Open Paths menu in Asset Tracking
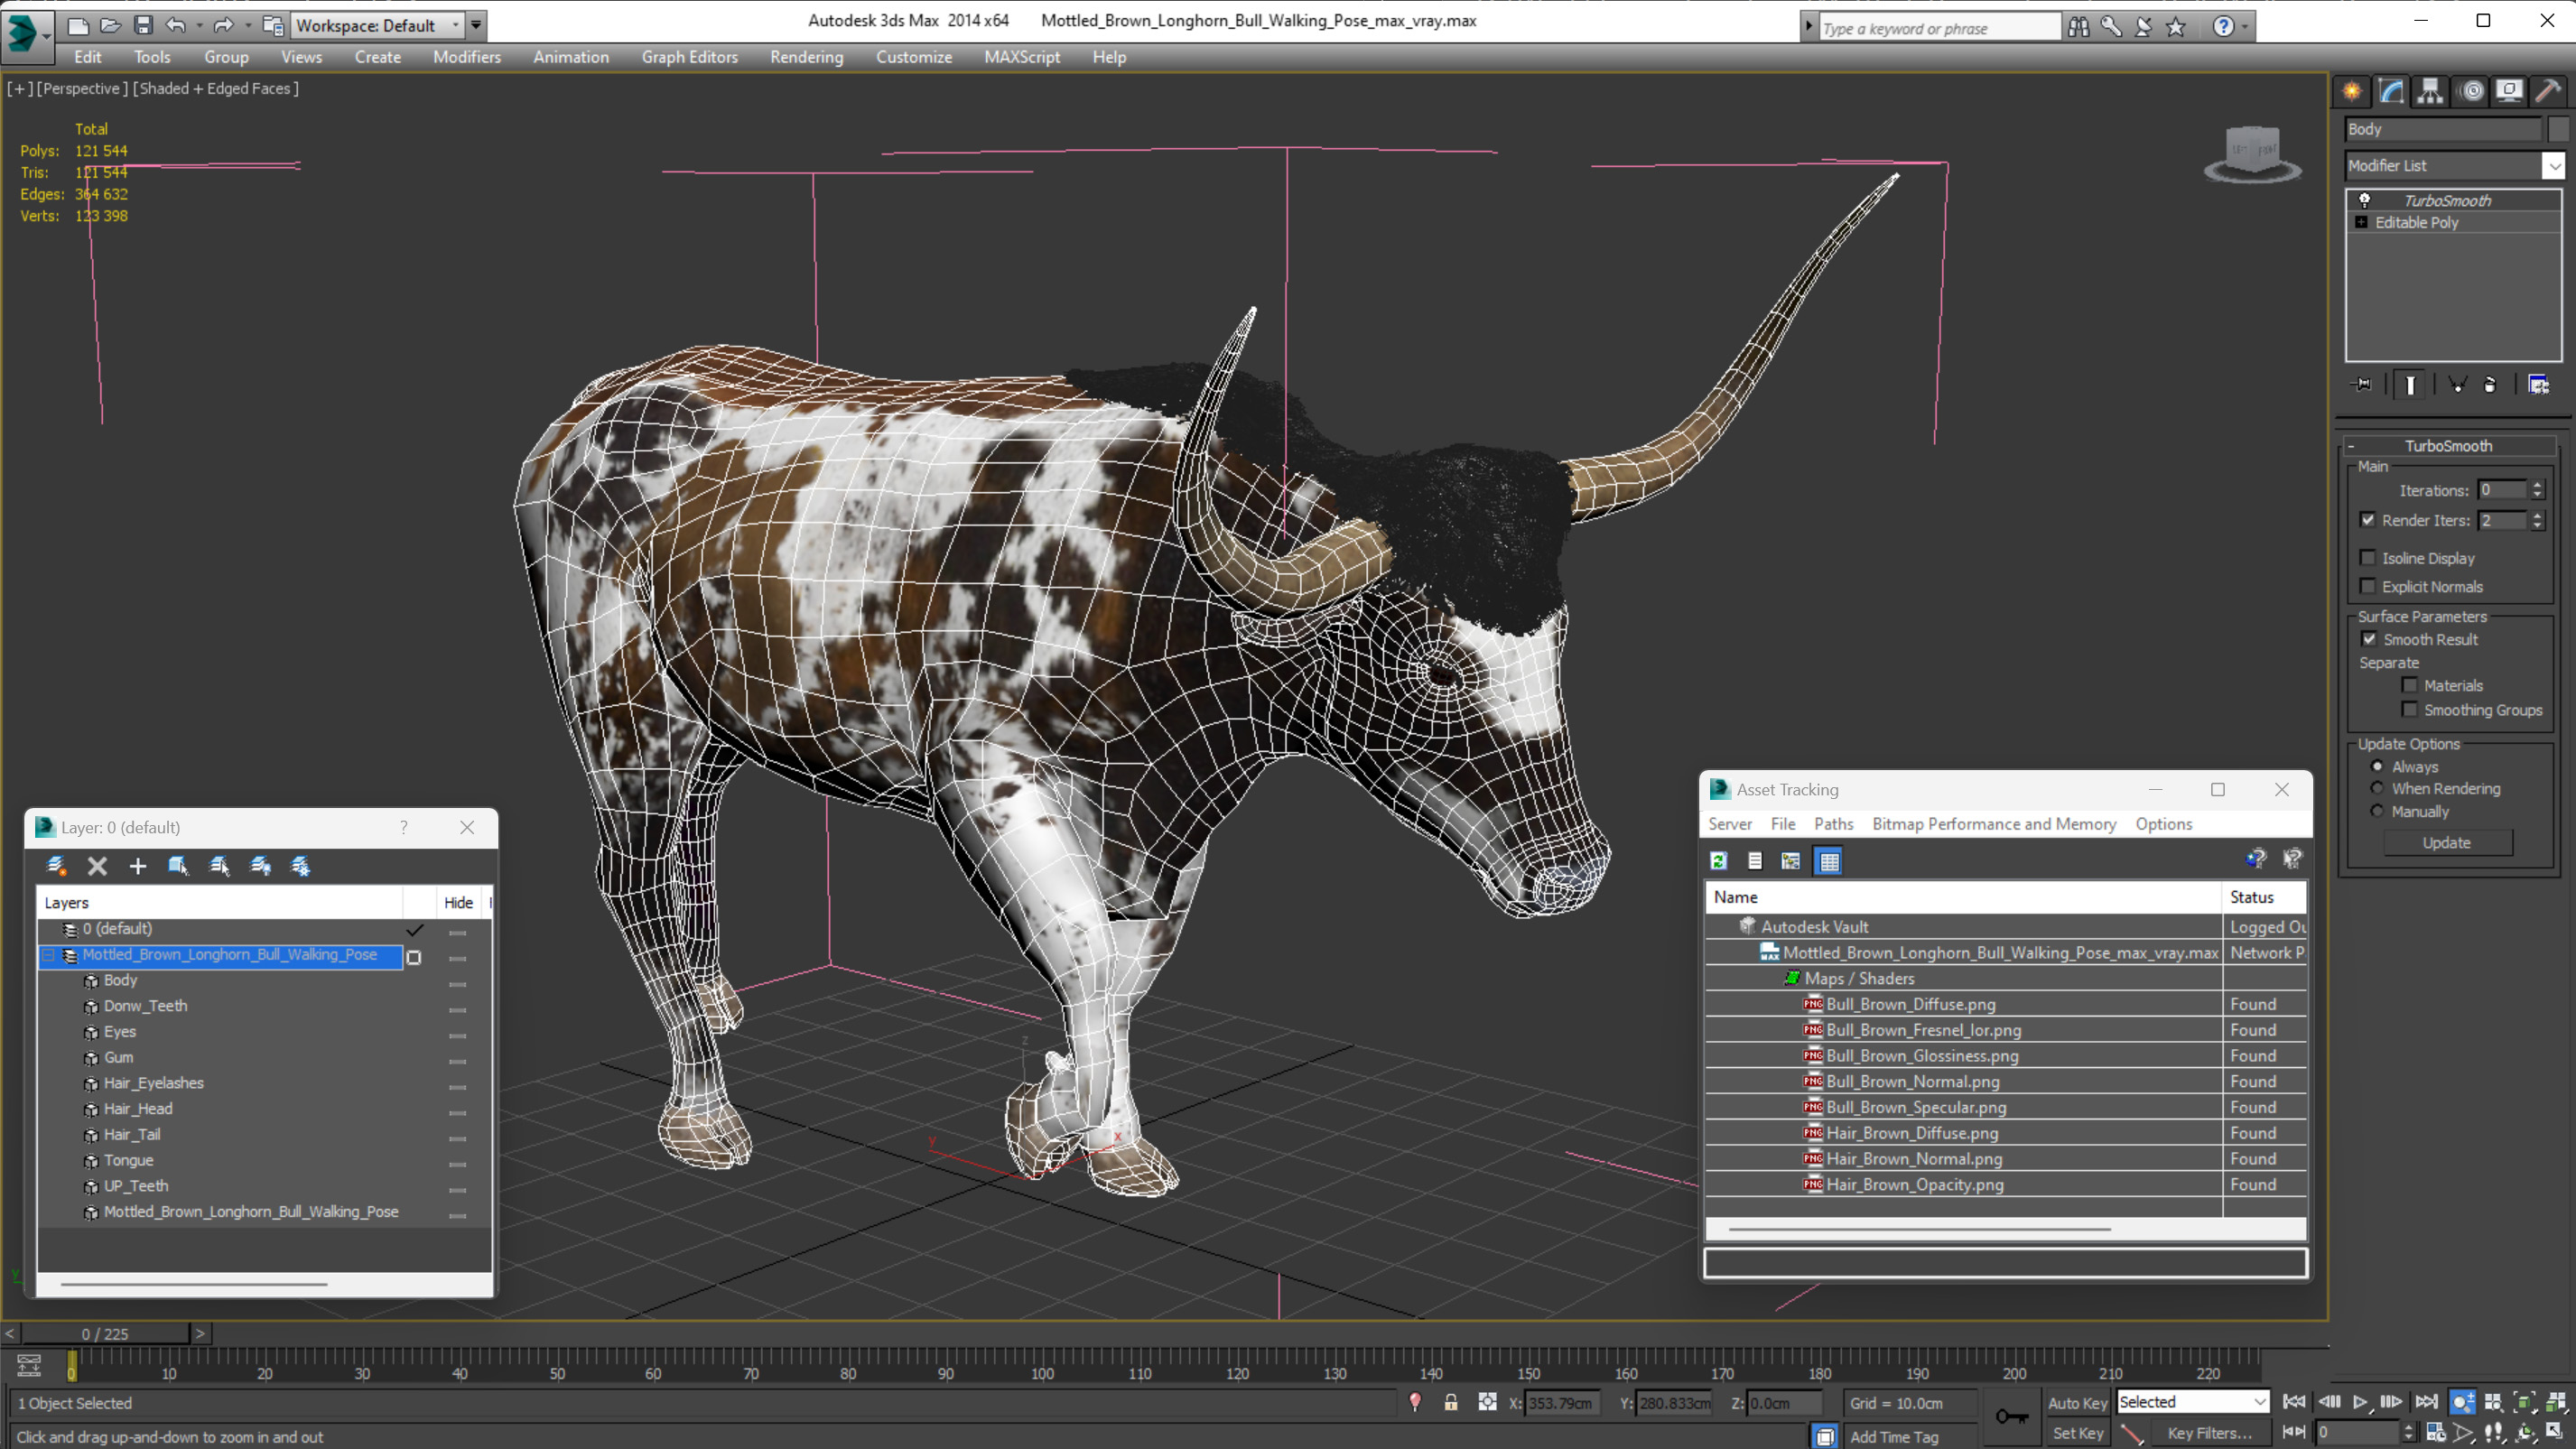Screen dimensions: 2576x1449 [1833, 824]
